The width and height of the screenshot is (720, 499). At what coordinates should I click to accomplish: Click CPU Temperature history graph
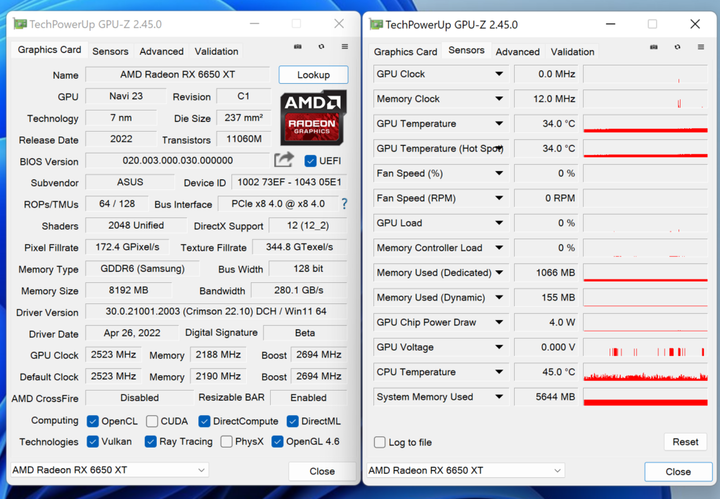pos(645,372)
